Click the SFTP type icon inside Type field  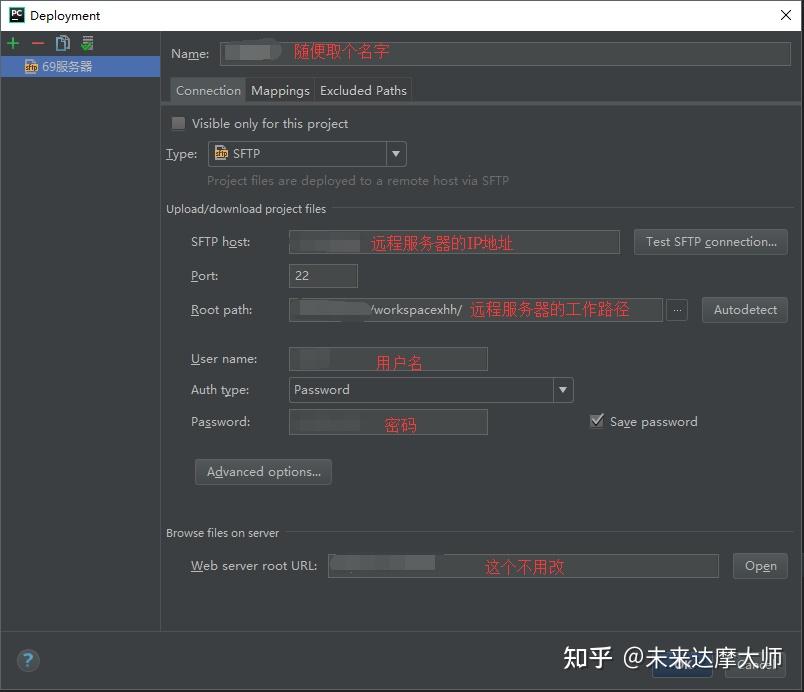tap(220, 154)
